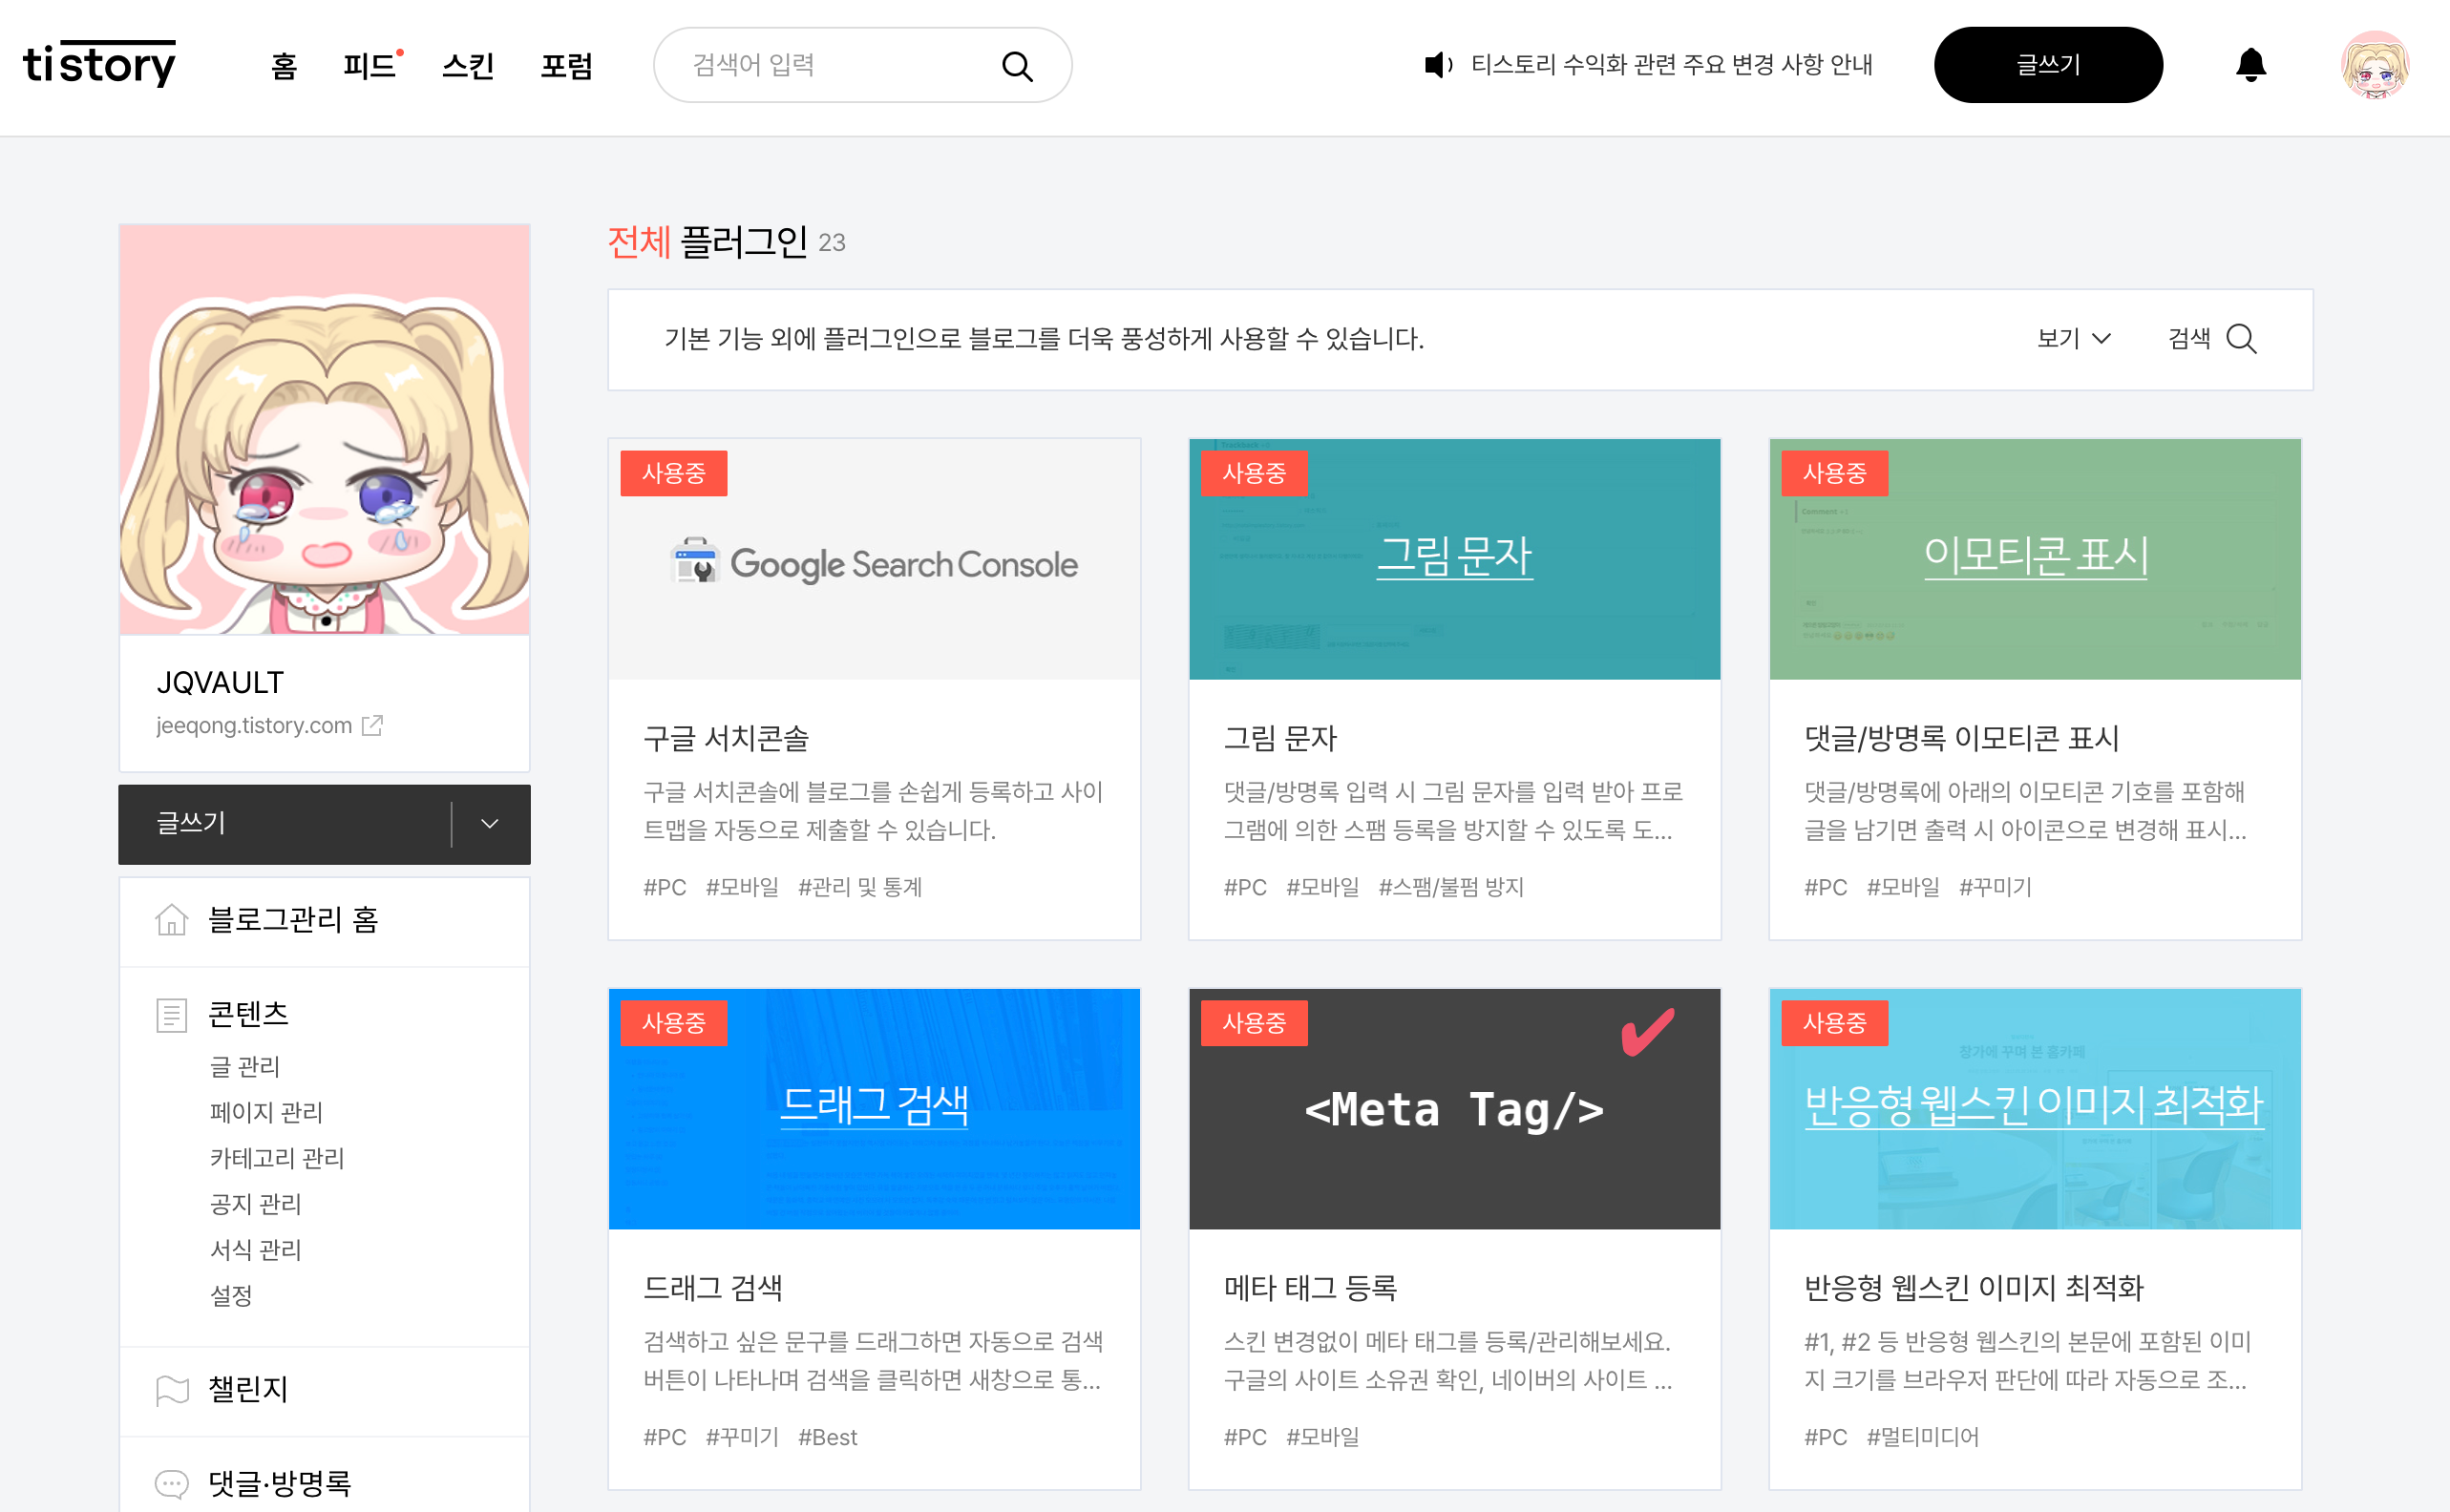
Task: Go to 스킨 in top navigation
Action: coord(468,66)
